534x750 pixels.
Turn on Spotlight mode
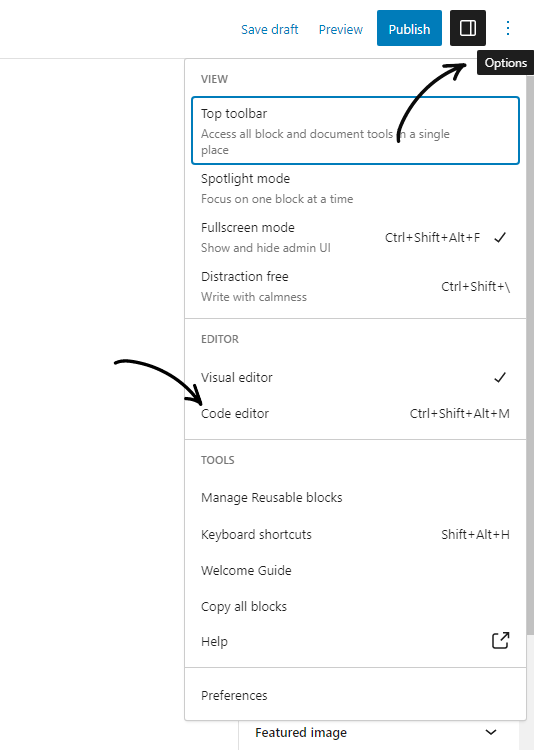point(355,188)
